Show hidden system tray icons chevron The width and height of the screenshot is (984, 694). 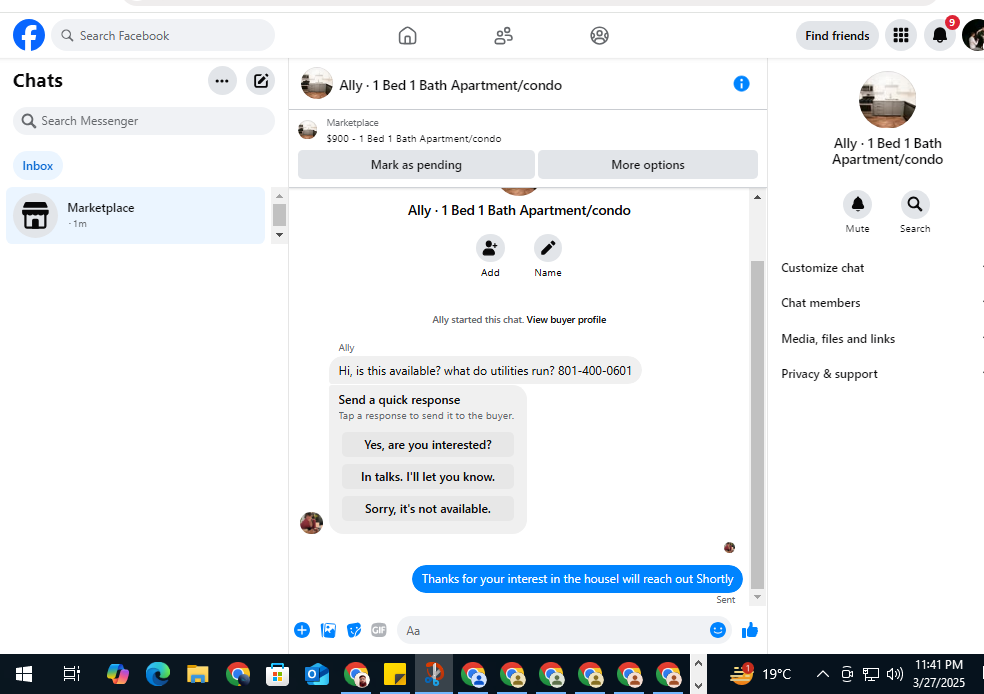(x=822, y=675)
